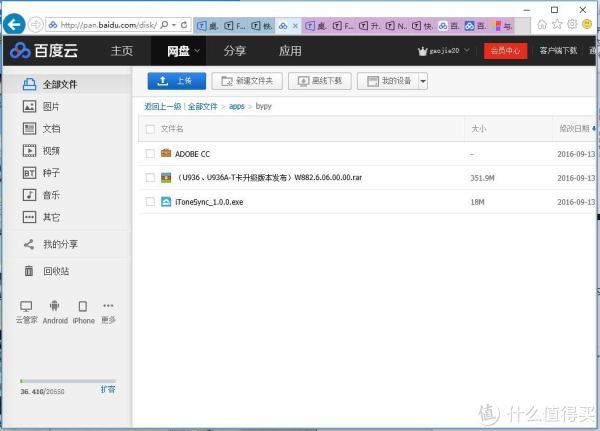Click the 全部文件 breadcrumb link
Image resolution: width=600 pixels, height=431 pixels.
pyautogui.click(x=202, y=106)
